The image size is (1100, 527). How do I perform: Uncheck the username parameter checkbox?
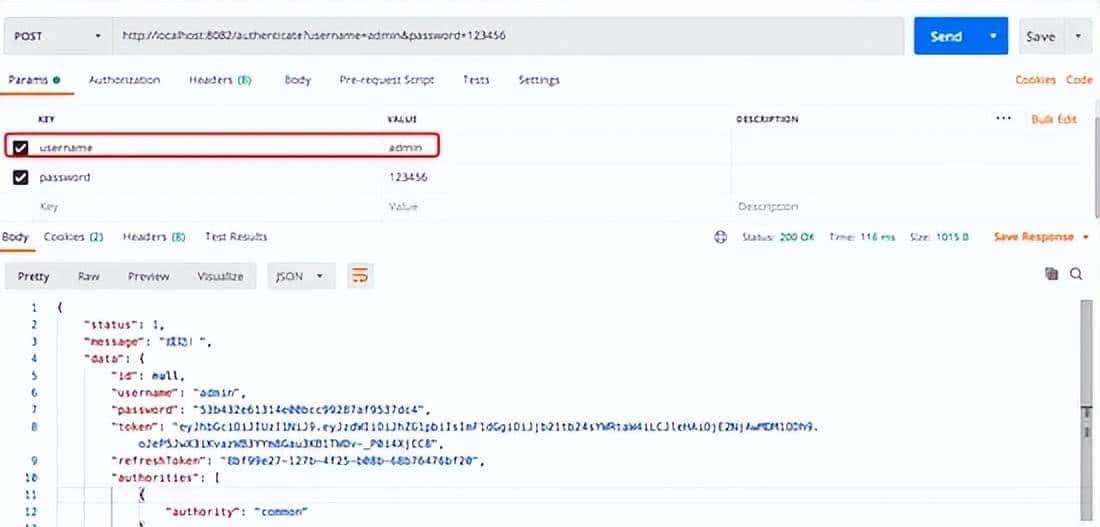click(x=20, y=147)
